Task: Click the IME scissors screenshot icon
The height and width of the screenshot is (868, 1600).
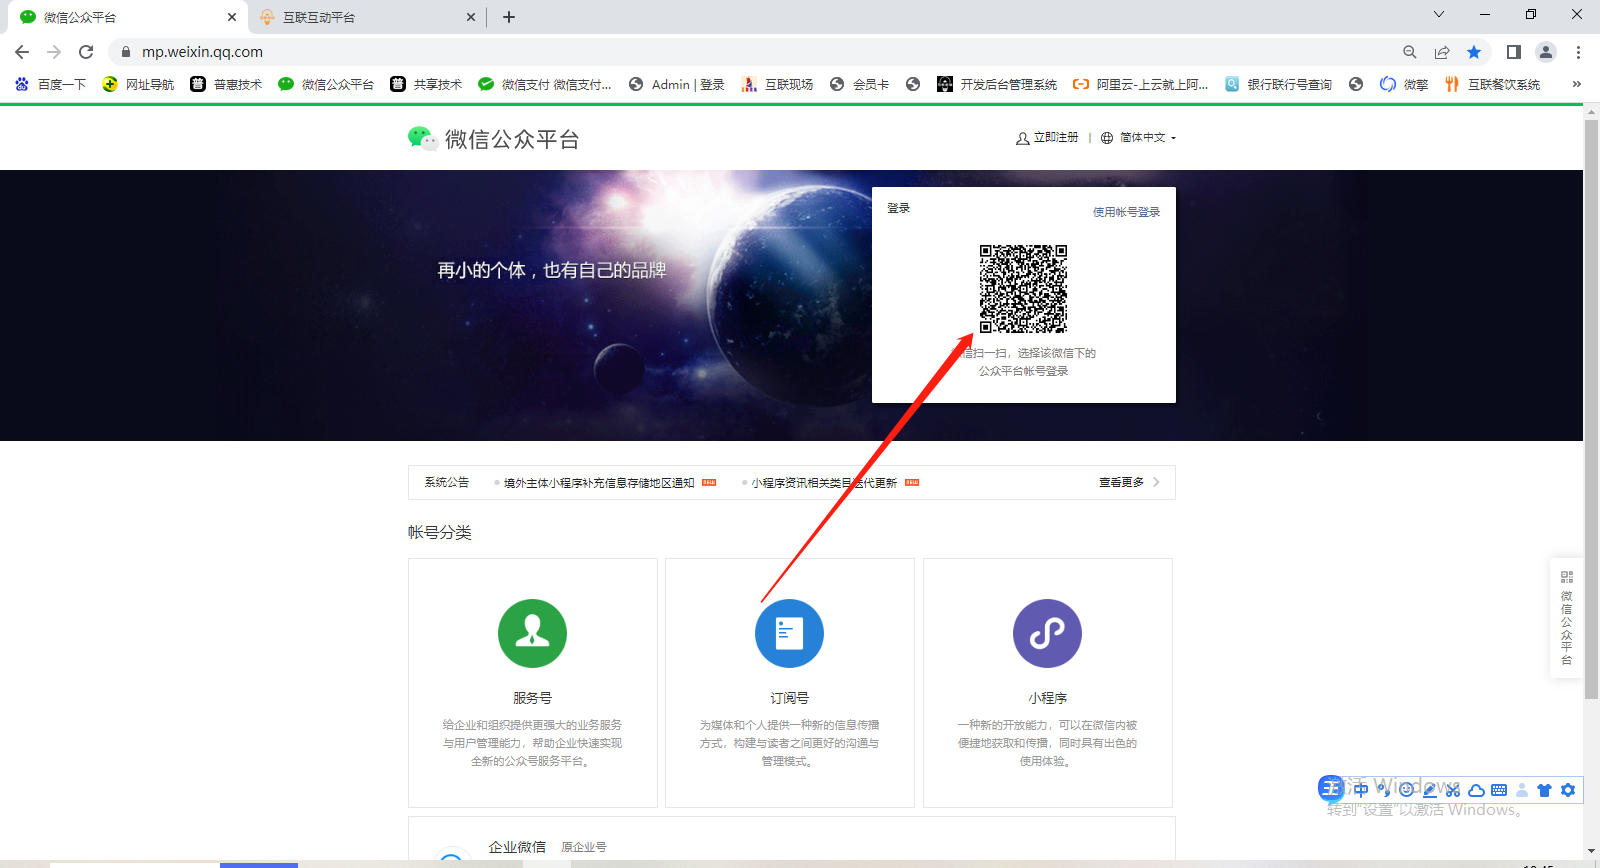Action: click(x=1453, y=790)
